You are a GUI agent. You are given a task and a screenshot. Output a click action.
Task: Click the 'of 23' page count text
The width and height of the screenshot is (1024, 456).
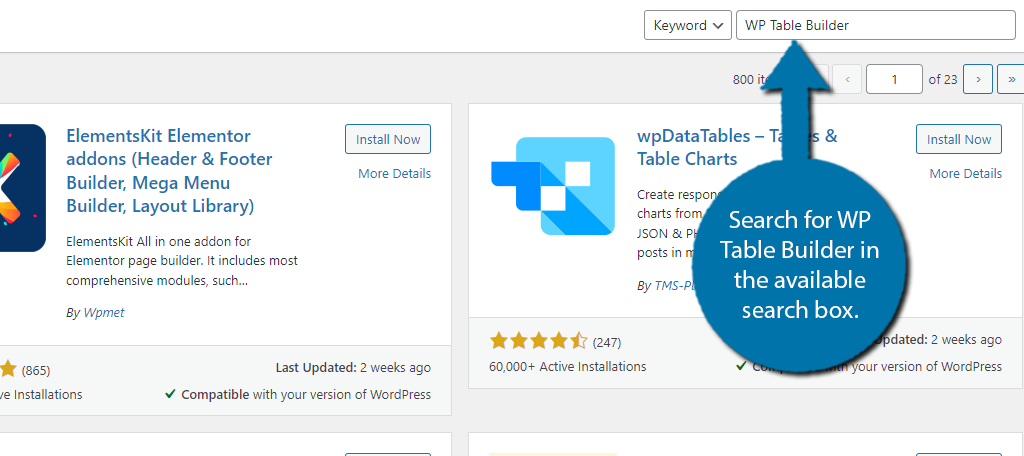pos(943,80)
